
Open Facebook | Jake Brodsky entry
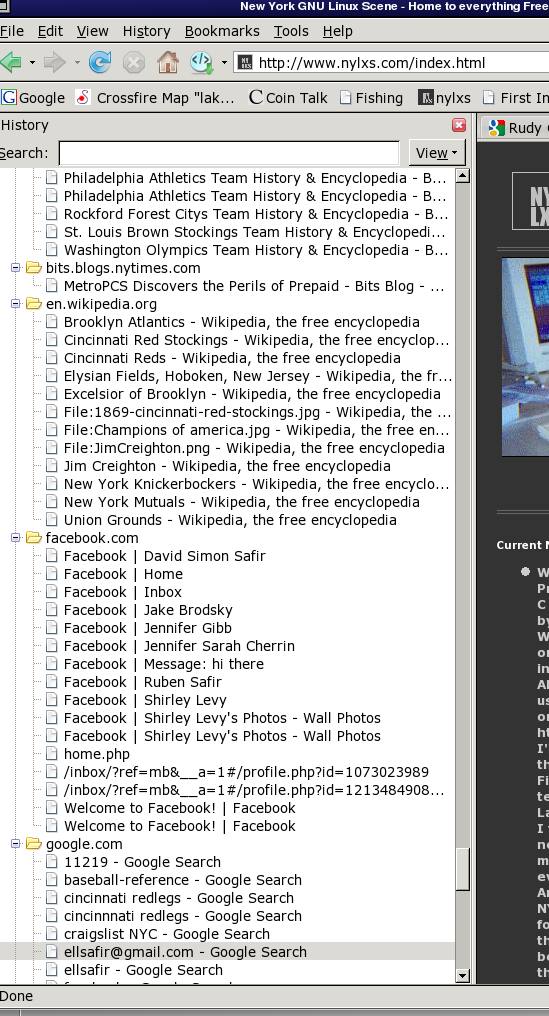(148, 610)
